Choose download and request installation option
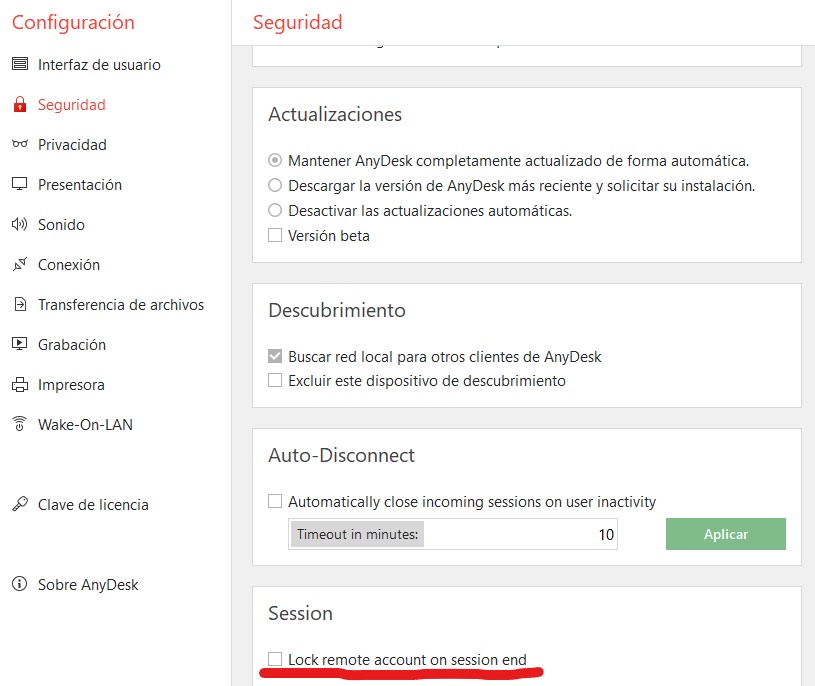 tap(275, 185)
